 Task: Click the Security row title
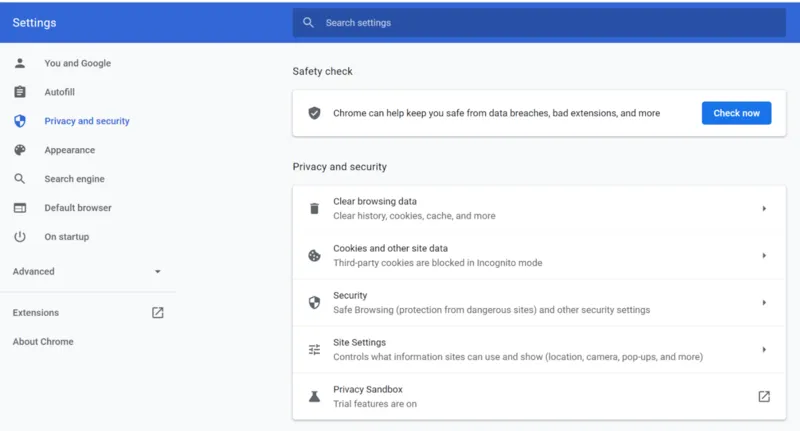tap(350, 295)
